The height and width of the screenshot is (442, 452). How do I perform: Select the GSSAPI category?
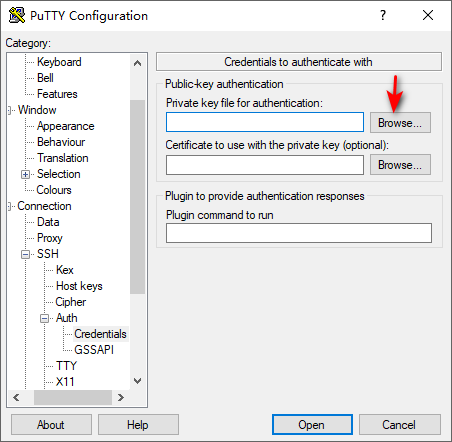coord(94,350)
